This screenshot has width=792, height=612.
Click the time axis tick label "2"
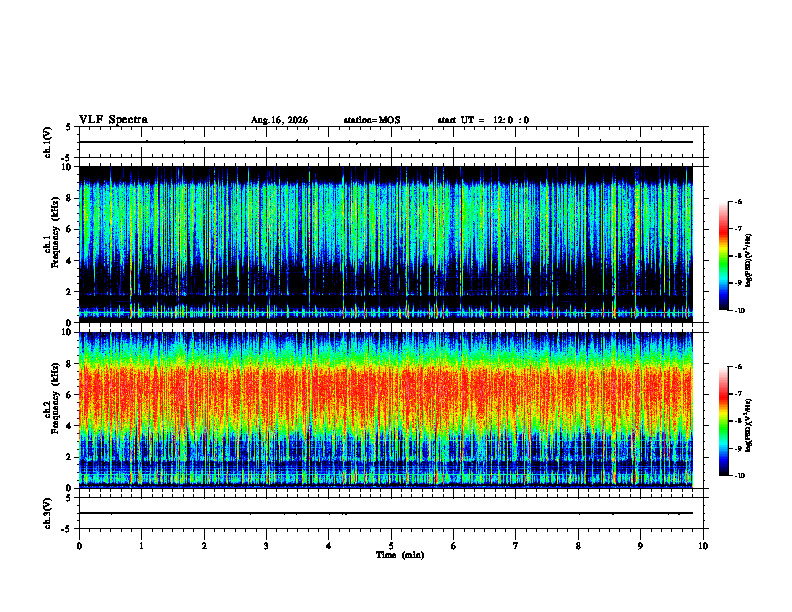click(204, 546)
